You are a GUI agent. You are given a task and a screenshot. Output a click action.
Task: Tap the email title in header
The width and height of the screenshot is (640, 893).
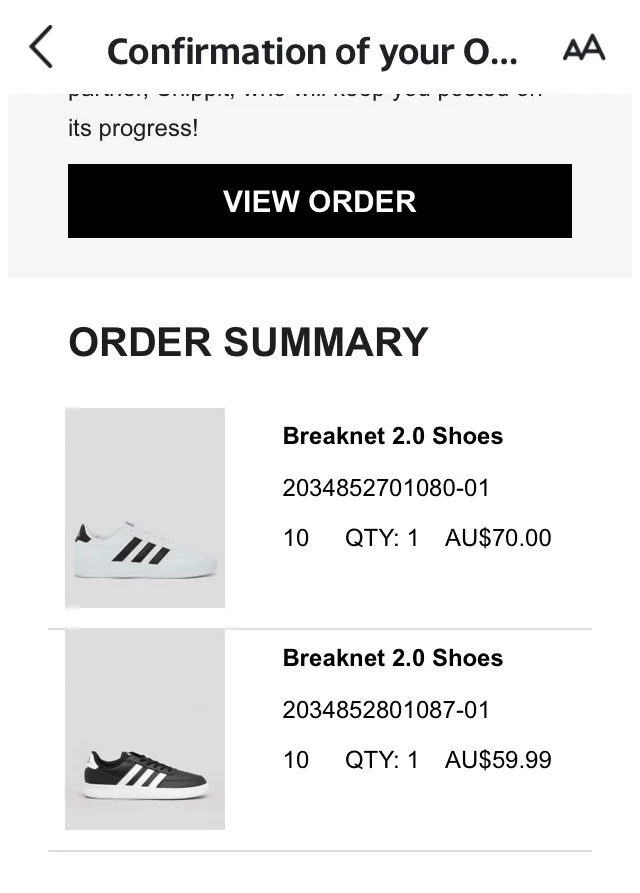pos(312,51)
